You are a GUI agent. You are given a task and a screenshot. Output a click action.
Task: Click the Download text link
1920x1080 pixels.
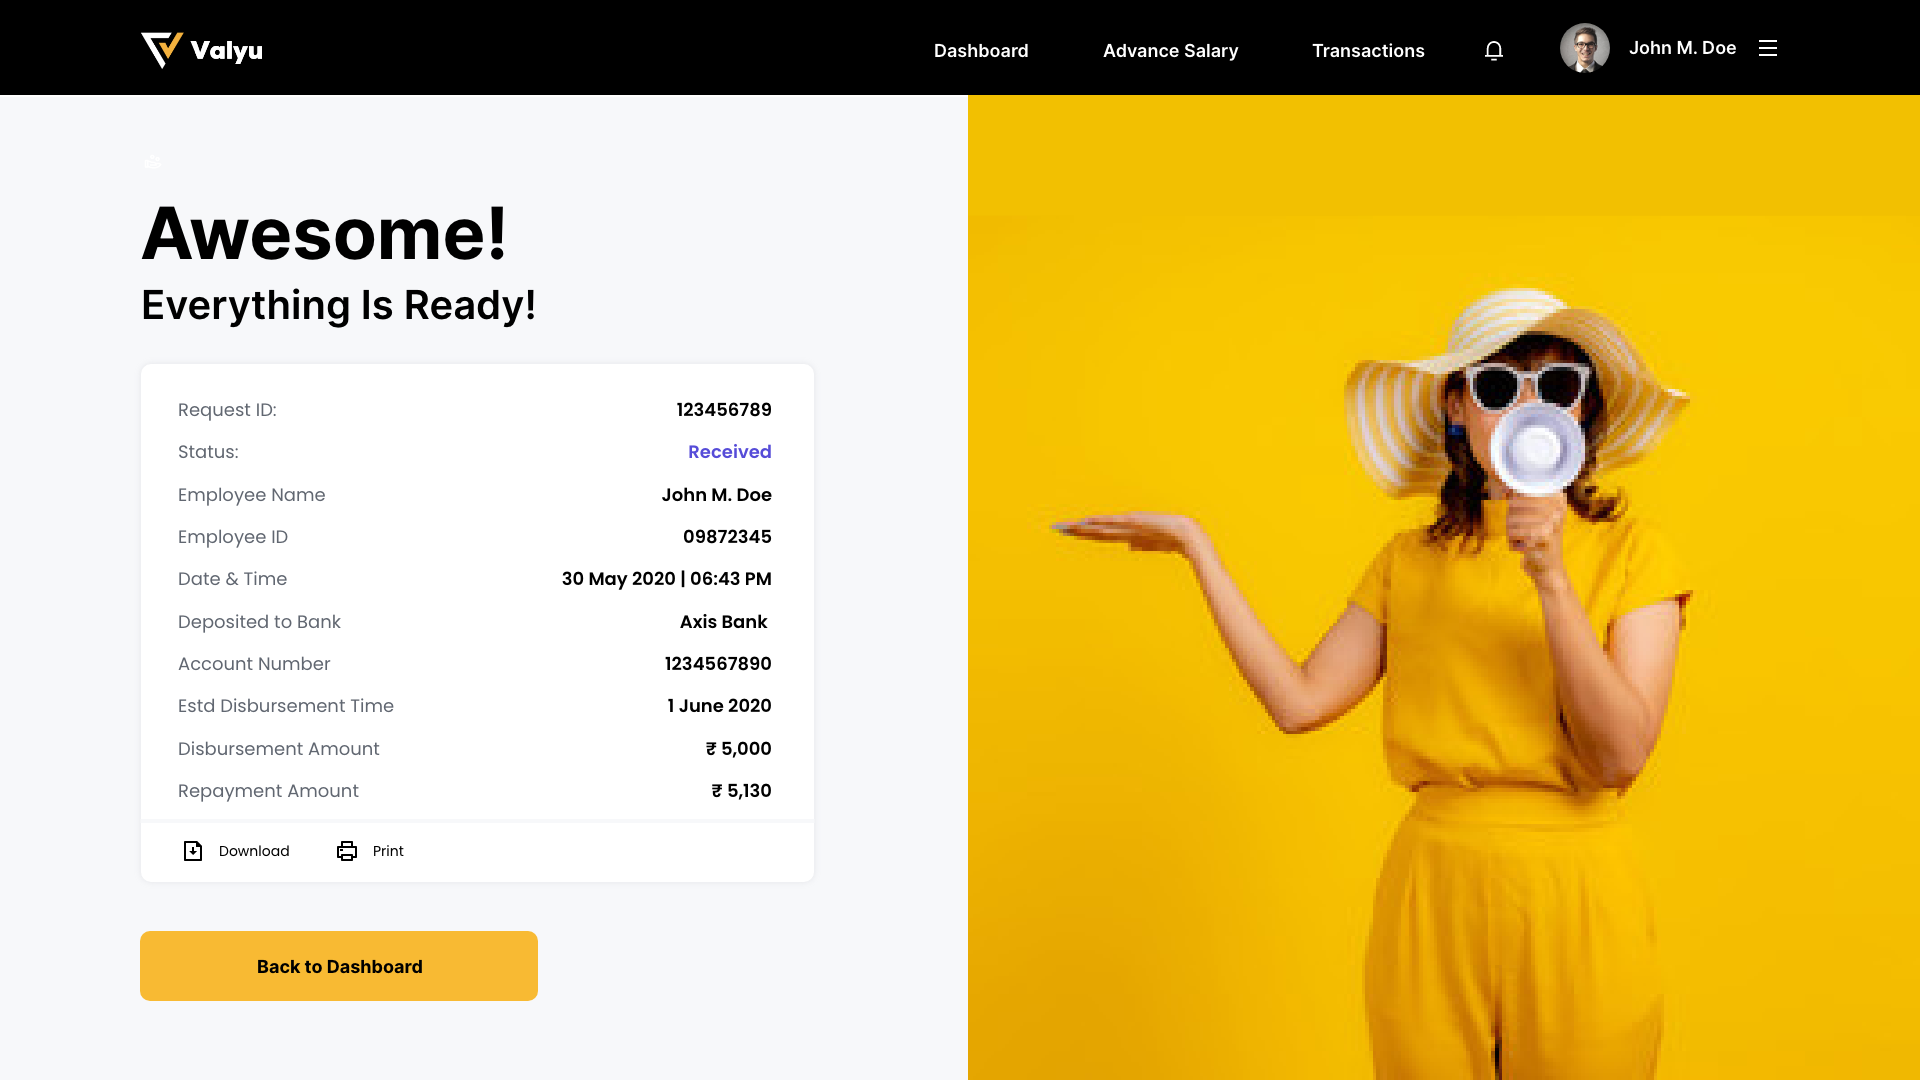point(254,851)
